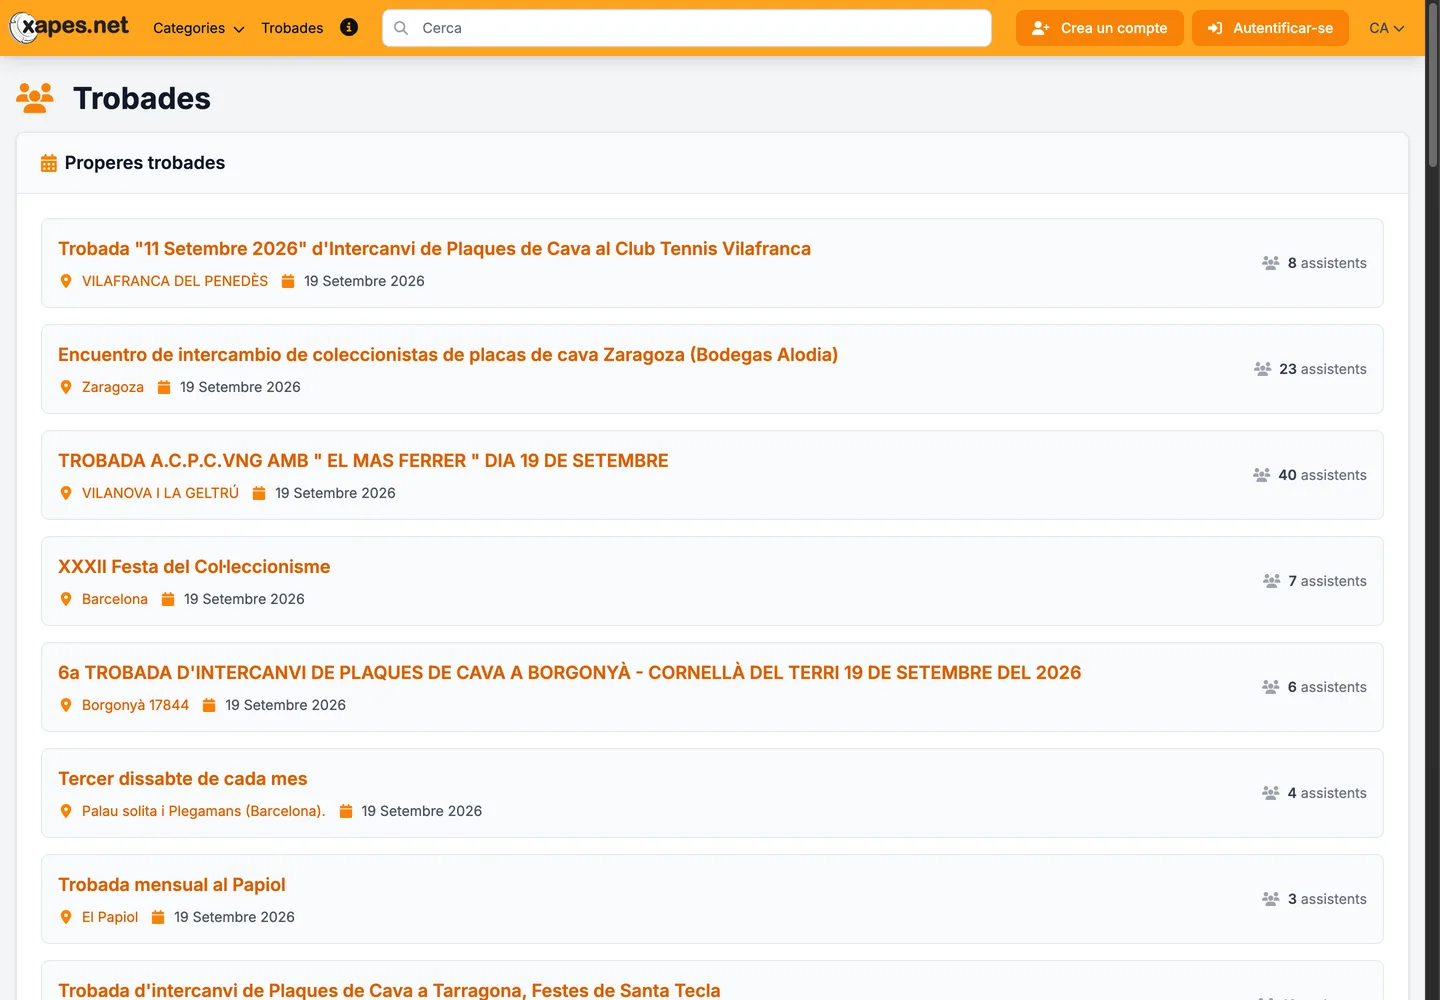Click the calendar icon in the Borgonyà 17844 row
1440x1000 pixels.
click(209, 705)
